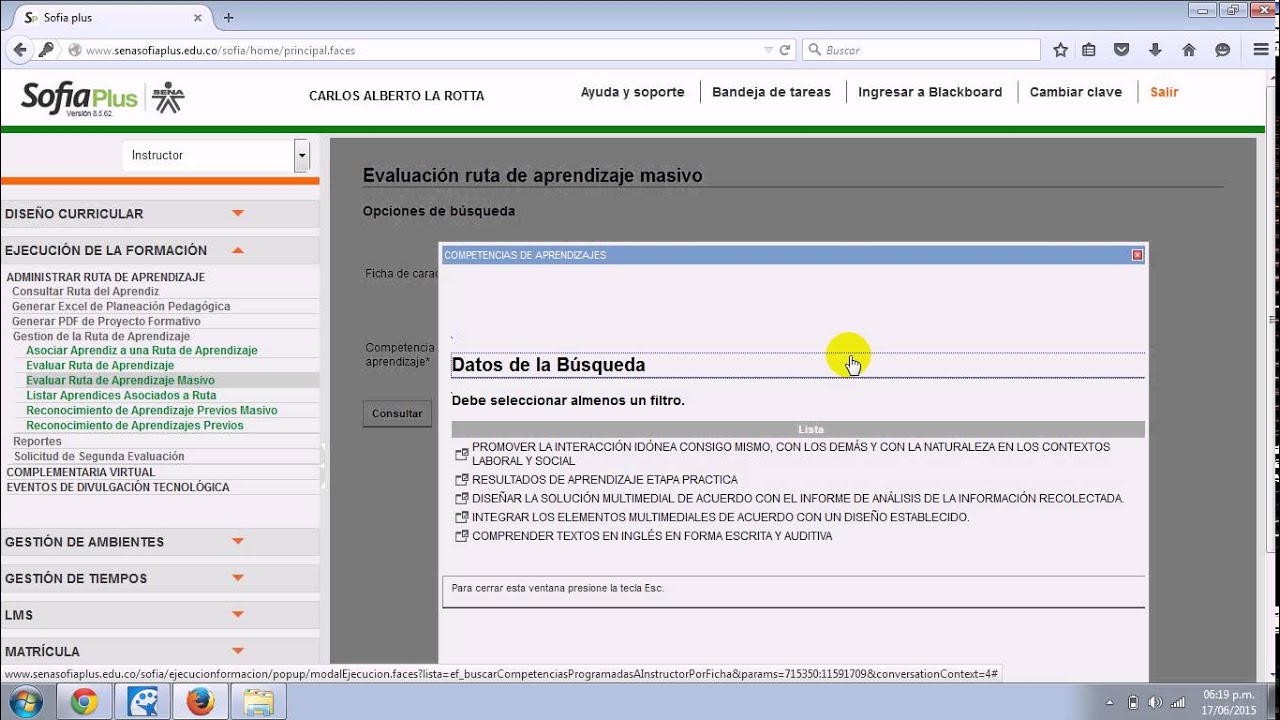Open the paint palette app in taskbar

click(142, 703)
